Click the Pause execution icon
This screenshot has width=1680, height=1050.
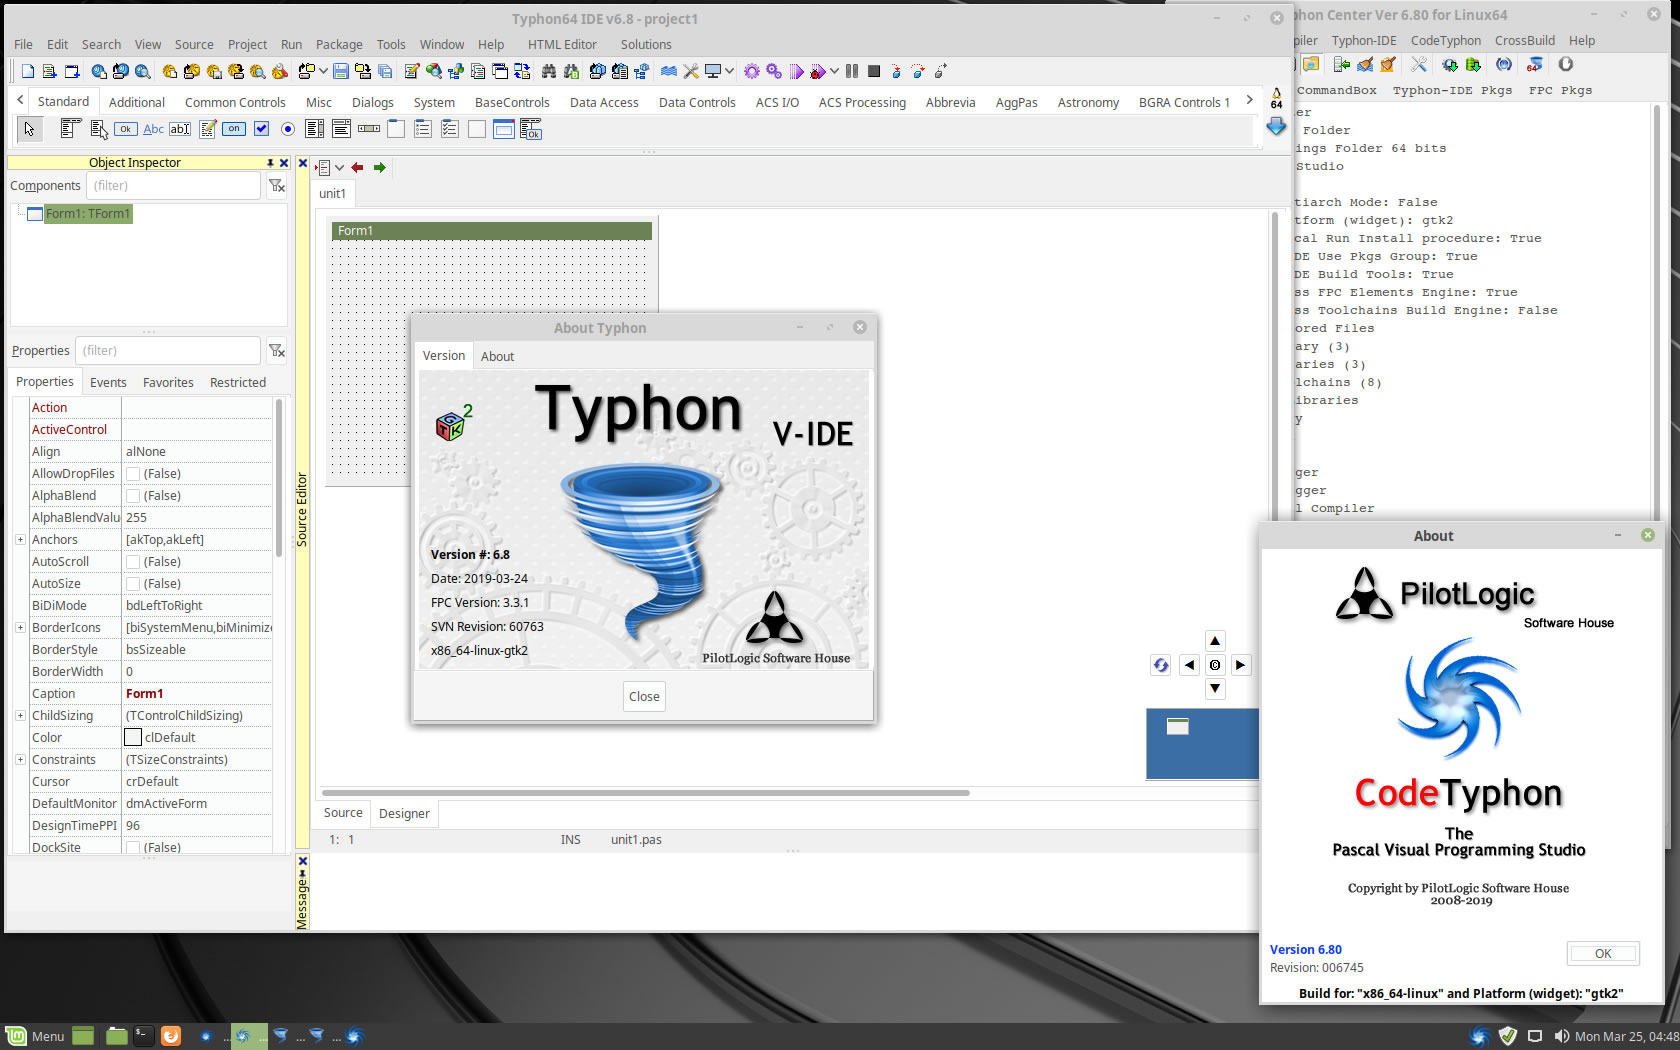click(x=852, y=71)
